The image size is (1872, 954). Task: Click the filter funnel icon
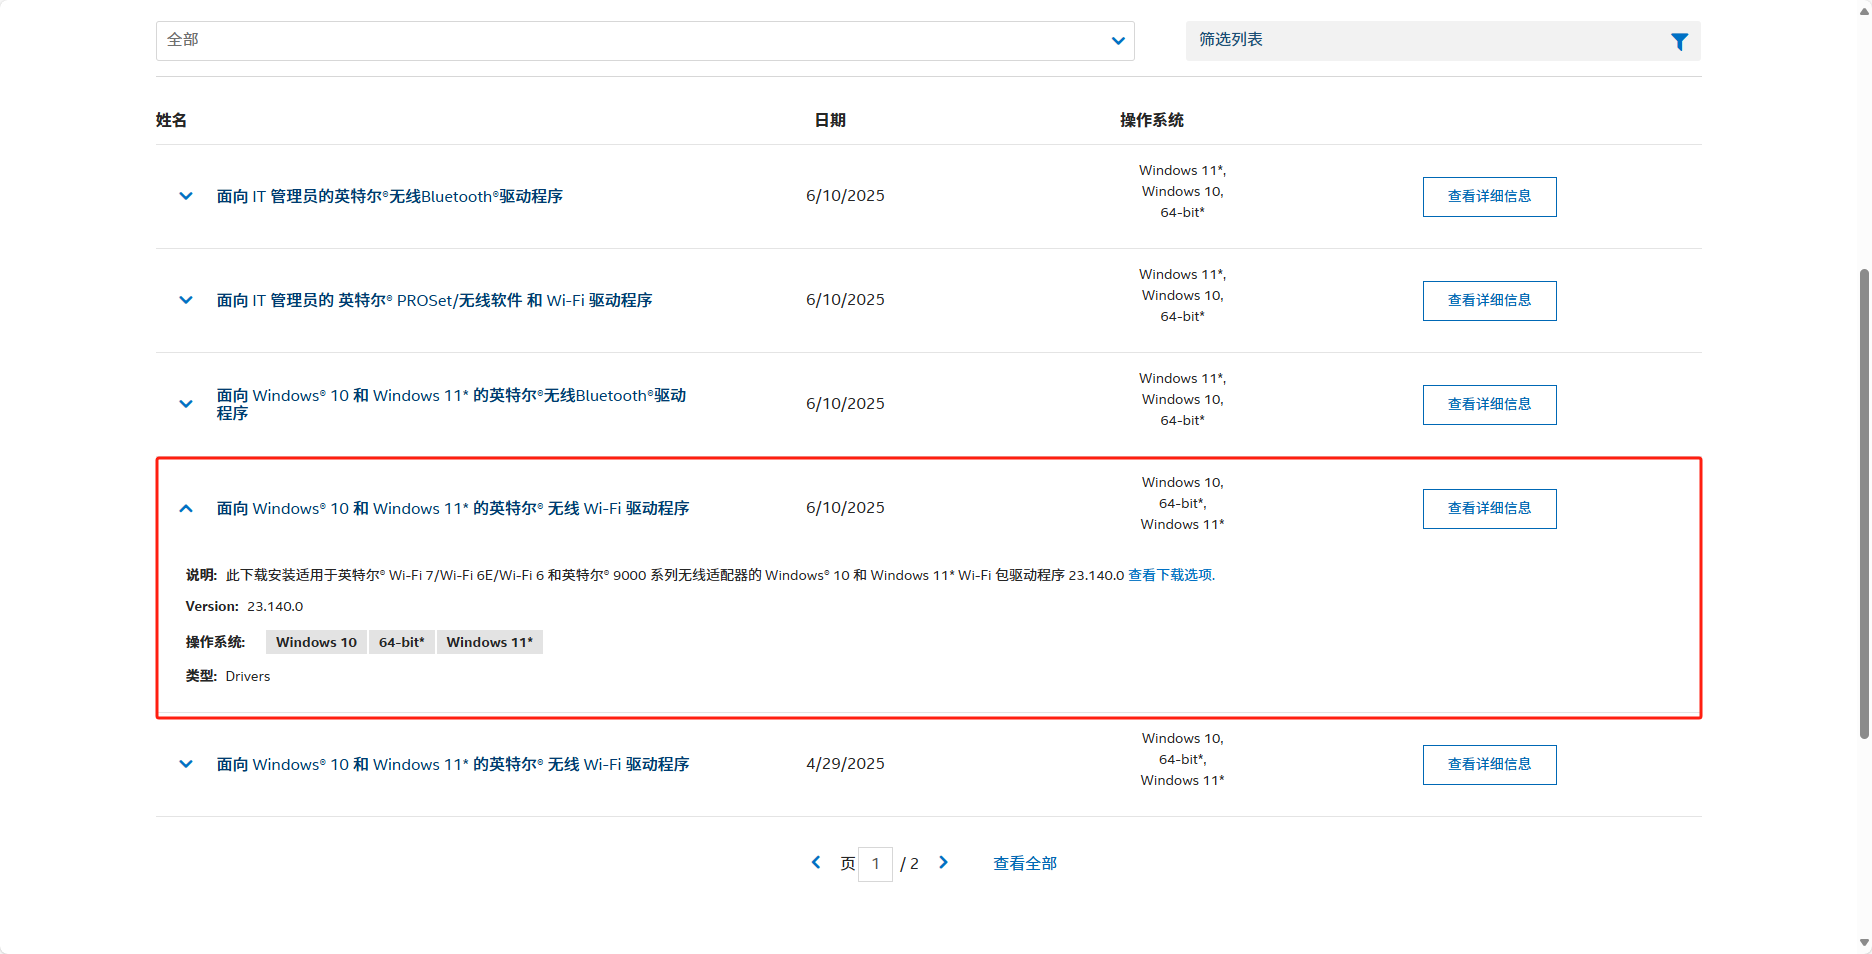point(1679,41)
